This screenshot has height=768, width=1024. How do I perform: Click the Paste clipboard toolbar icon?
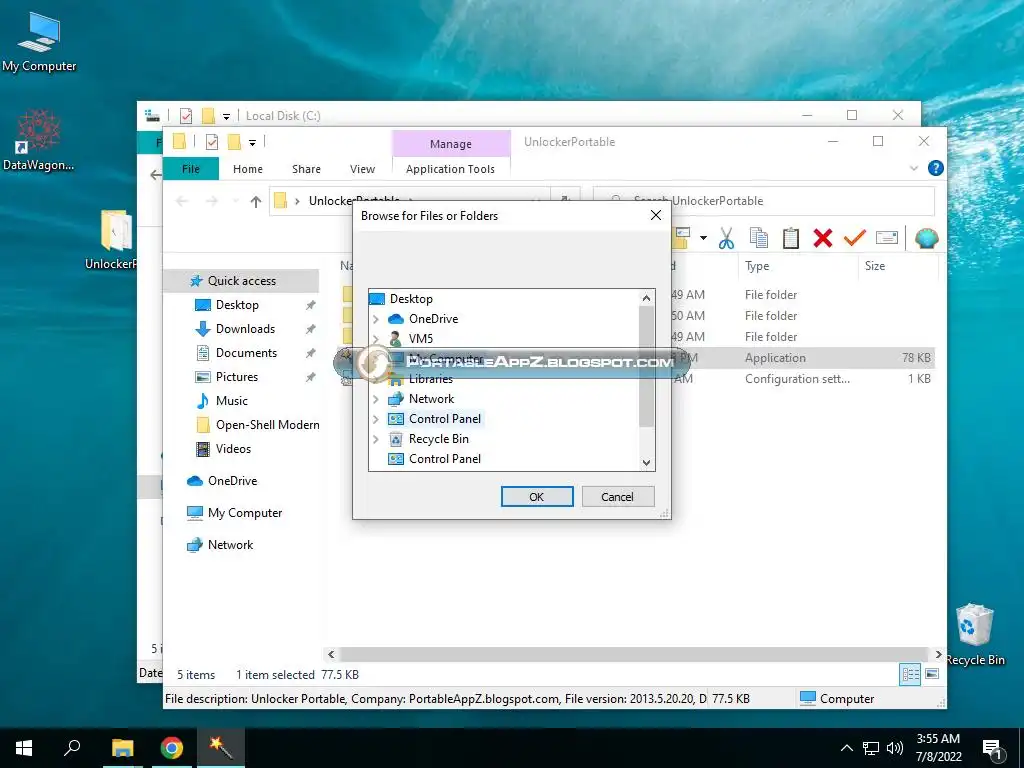(x=790, y=238)
